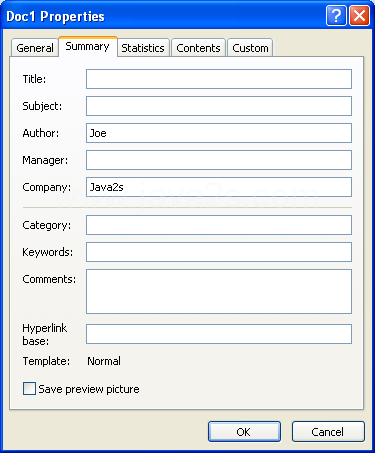Image resolution: width=375 pixels, height=453 pixels.
Task: Focus the Subject text box
Action: [x=219, y=106]
